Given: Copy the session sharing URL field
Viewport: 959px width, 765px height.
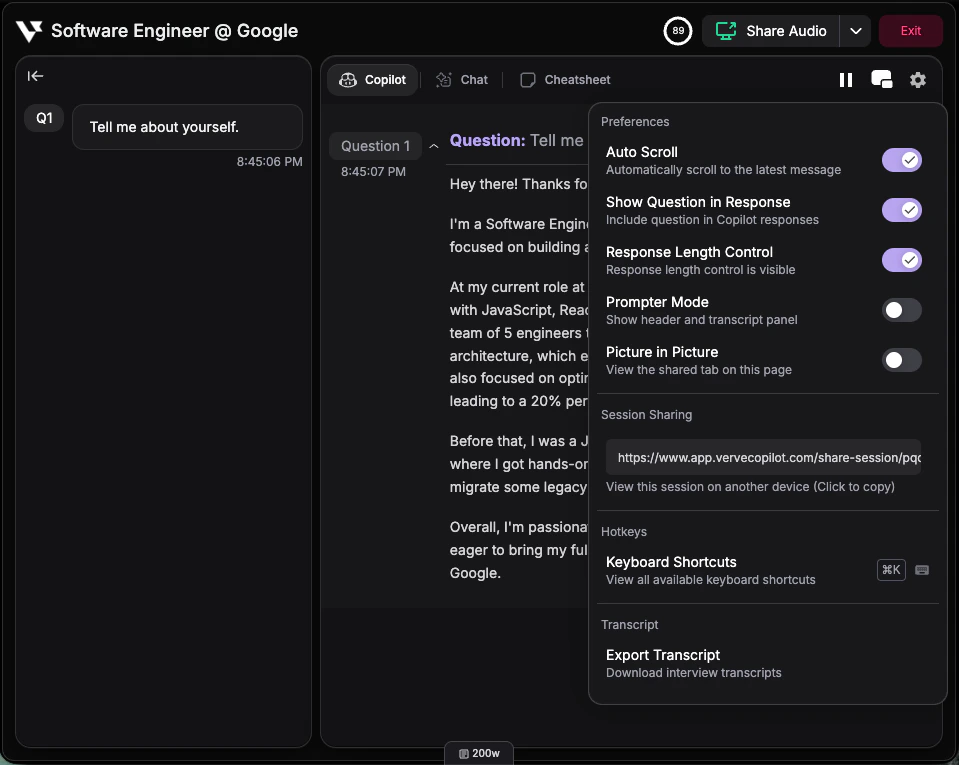Looking at the screenshot, I should pos(765,457).
